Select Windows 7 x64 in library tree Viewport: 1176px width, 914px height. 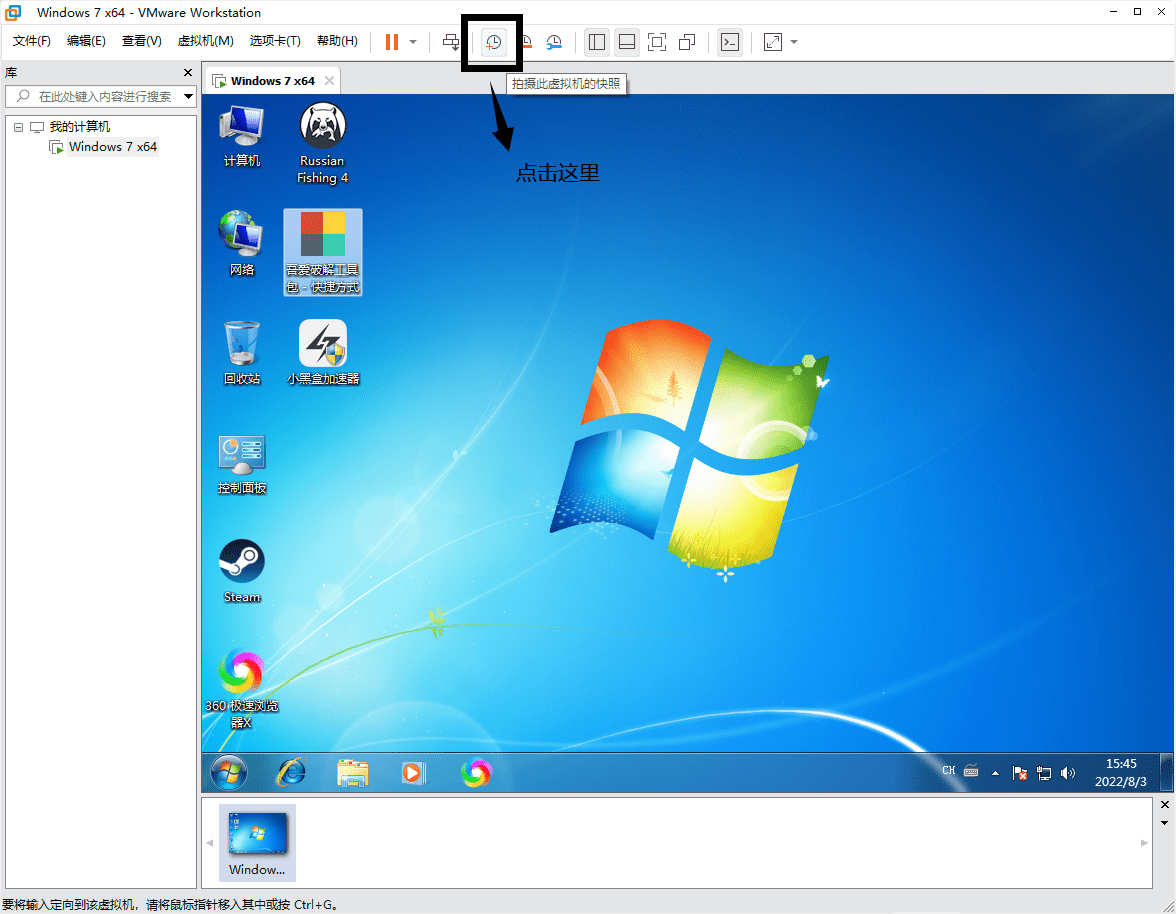click(112, 147)
